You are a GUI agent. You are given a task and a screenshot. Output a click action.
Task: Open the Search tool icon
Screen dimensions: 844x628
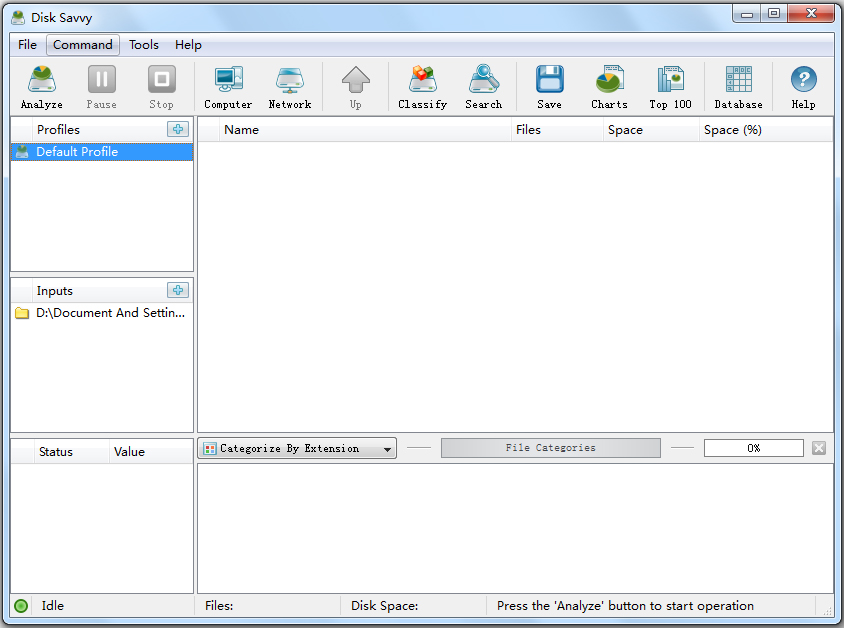click(483, 86)
